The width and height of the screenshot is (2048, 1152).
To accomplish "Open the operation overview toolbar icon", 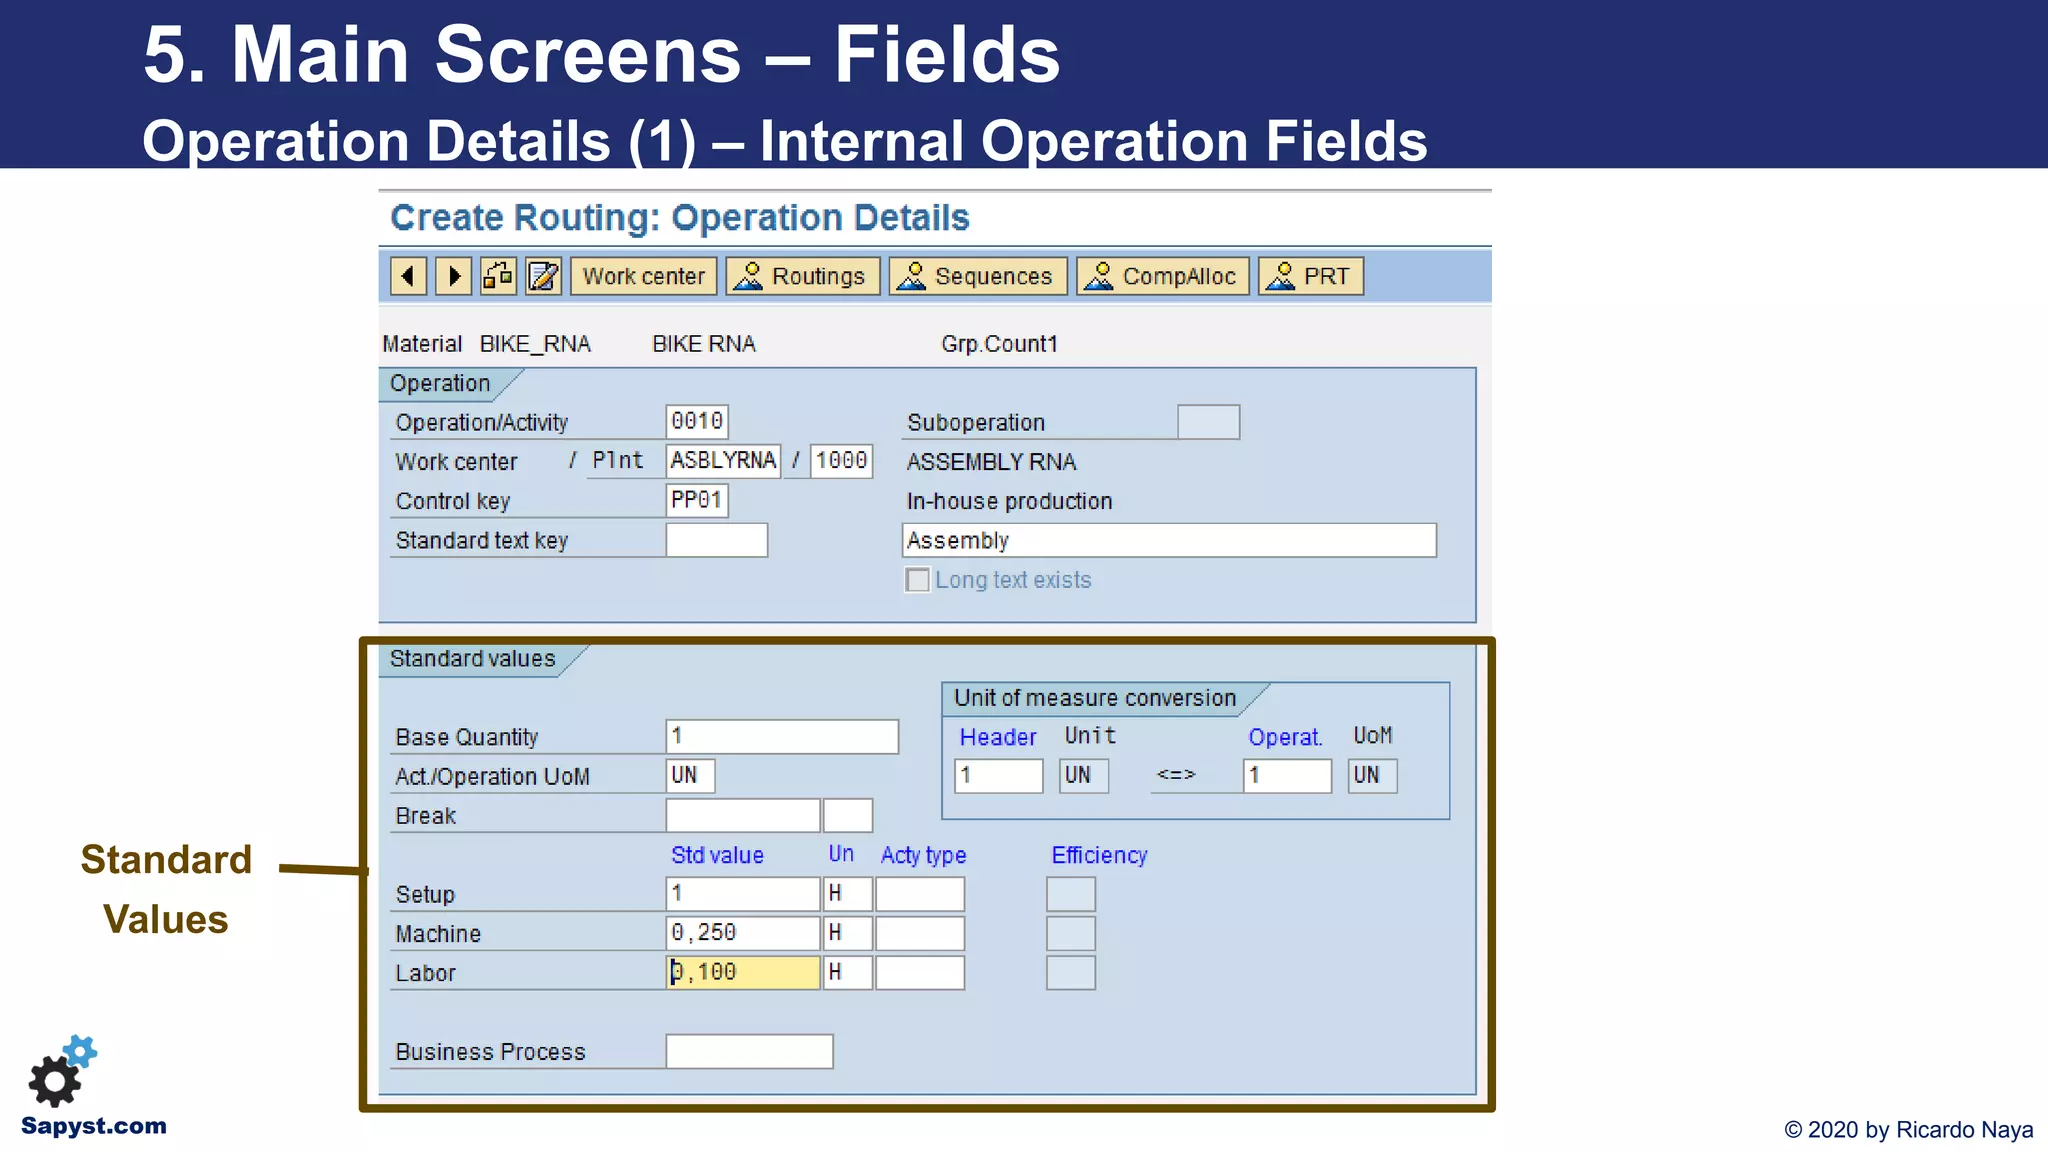I will point(498,276).
